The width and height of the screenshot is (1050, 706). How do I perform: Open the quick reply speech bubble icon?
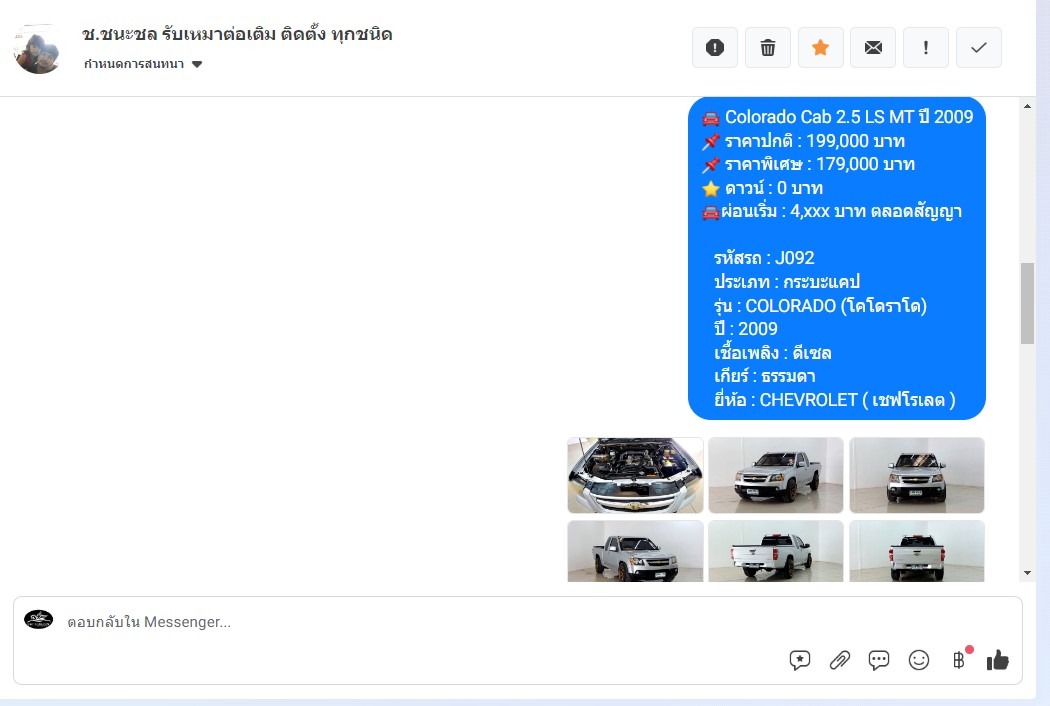[x=879, y=660]
